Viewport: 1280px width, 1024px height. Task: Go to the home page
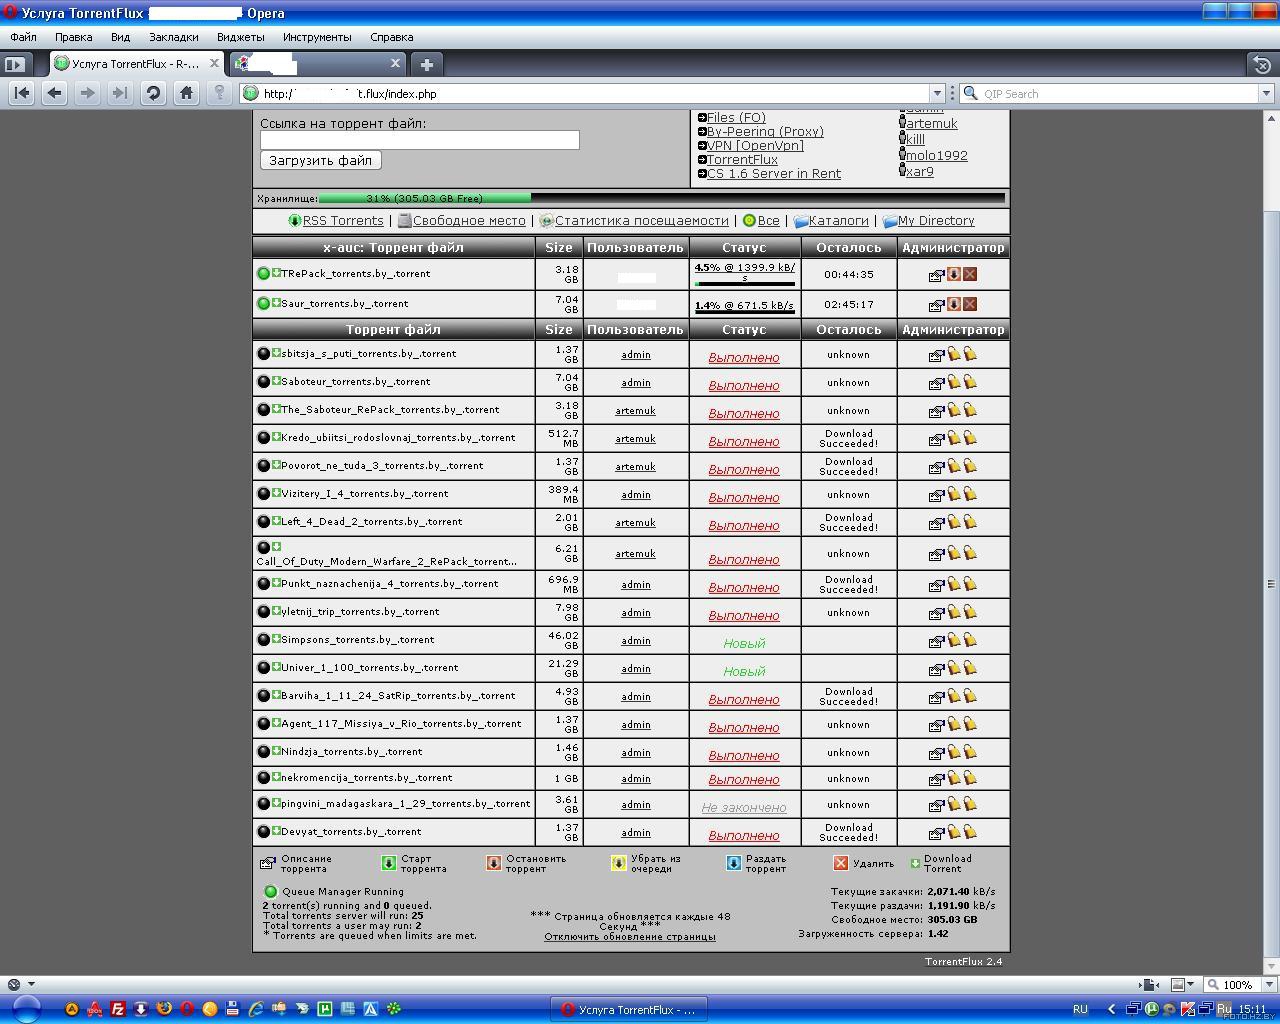186,93
